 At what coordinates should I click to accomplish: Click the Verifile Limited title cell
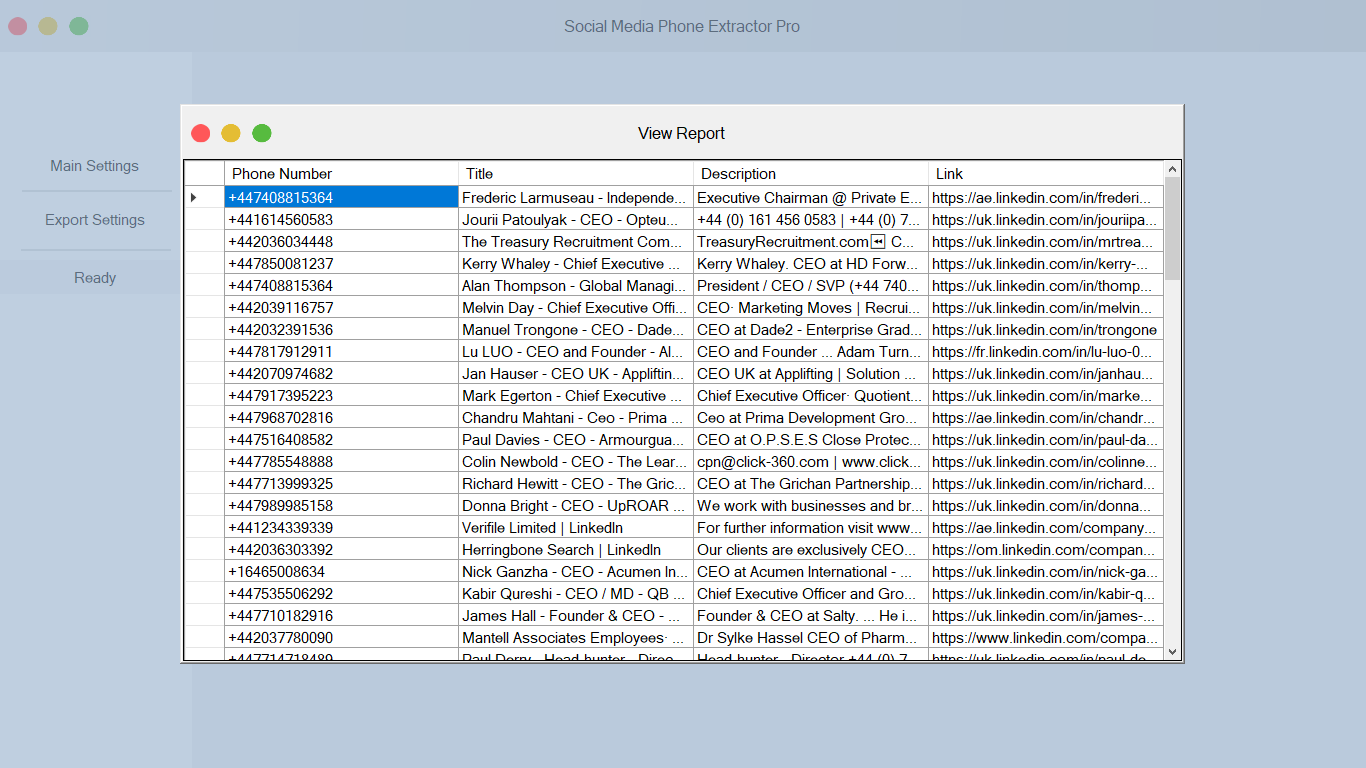click(576, 528)
